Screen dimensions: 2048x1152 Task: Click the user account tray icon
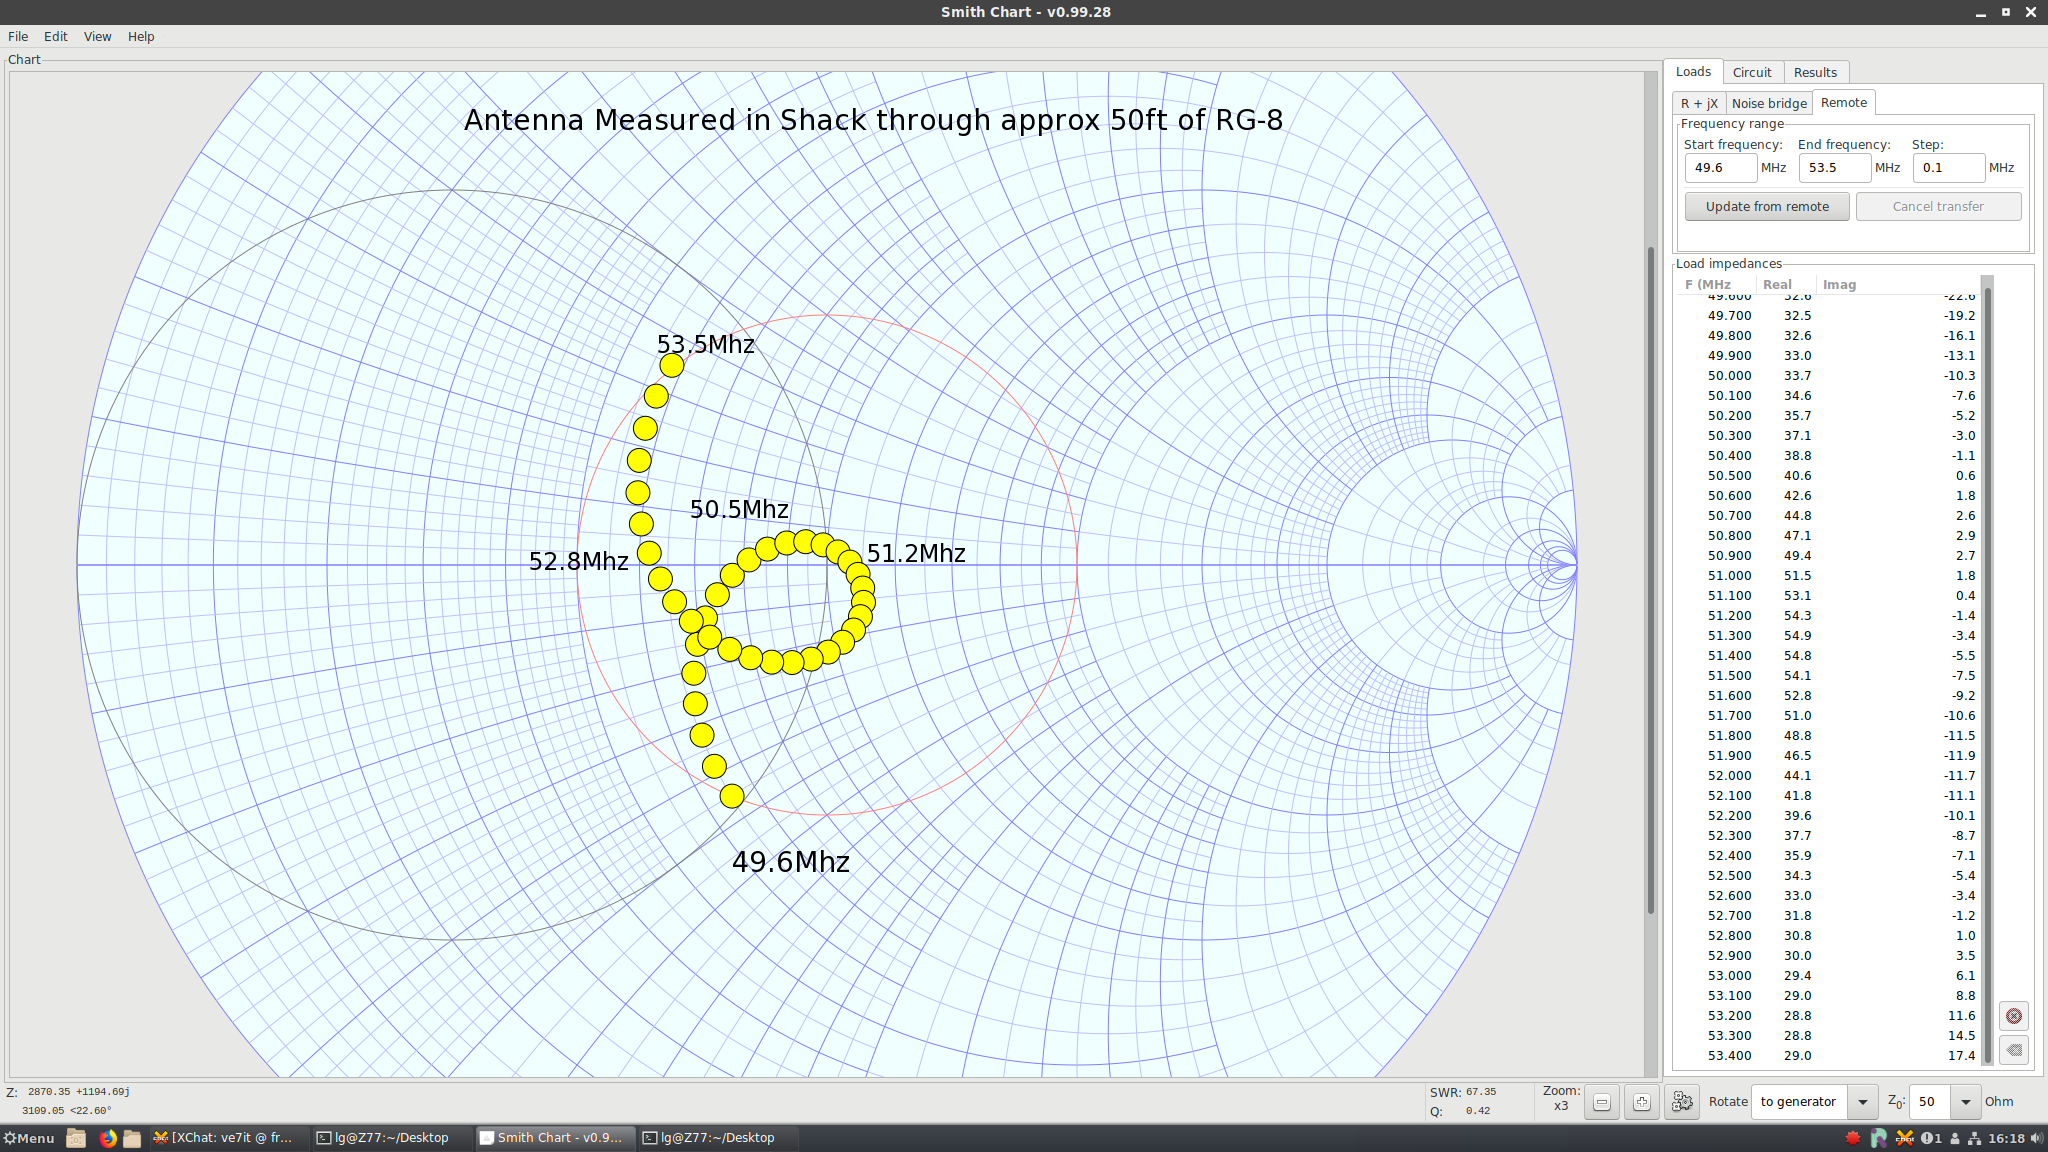click(1955, 1138)
